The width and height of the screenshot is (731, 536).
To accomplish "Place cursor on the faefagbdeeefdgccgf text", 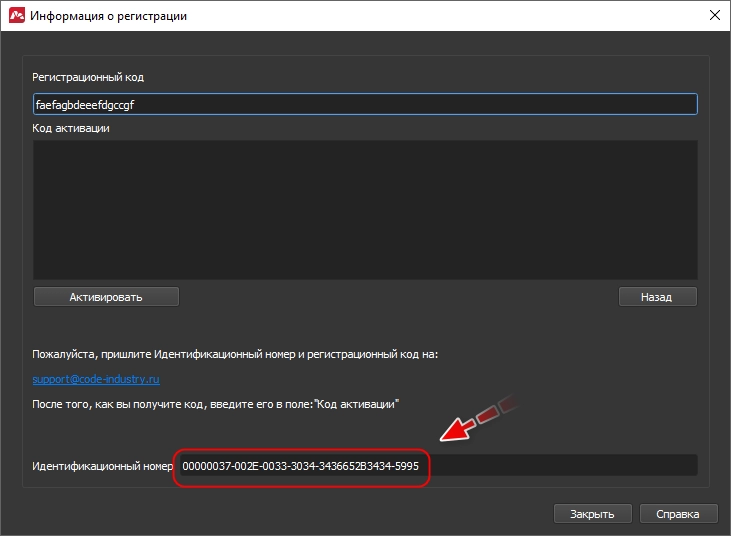I will pos(85,105).
